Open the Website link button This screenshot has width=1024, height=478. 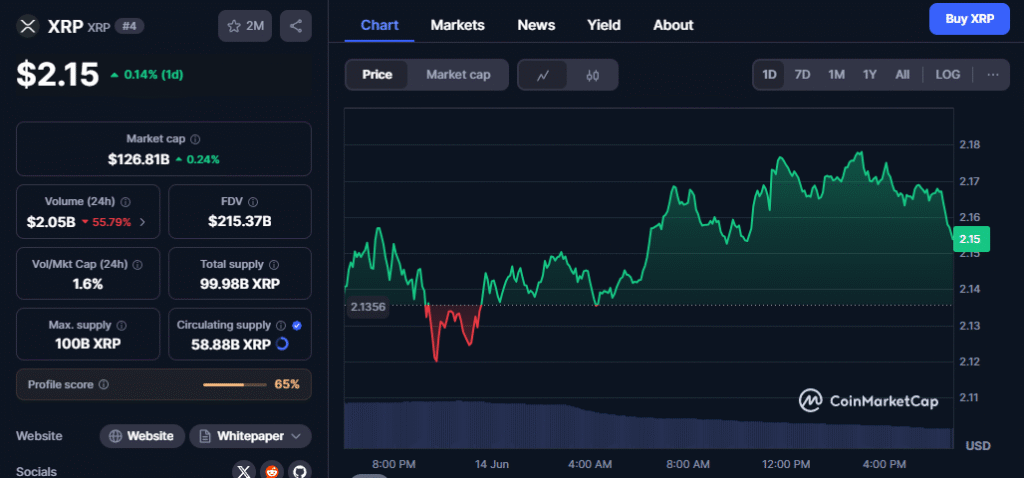(x=142, y=436)
